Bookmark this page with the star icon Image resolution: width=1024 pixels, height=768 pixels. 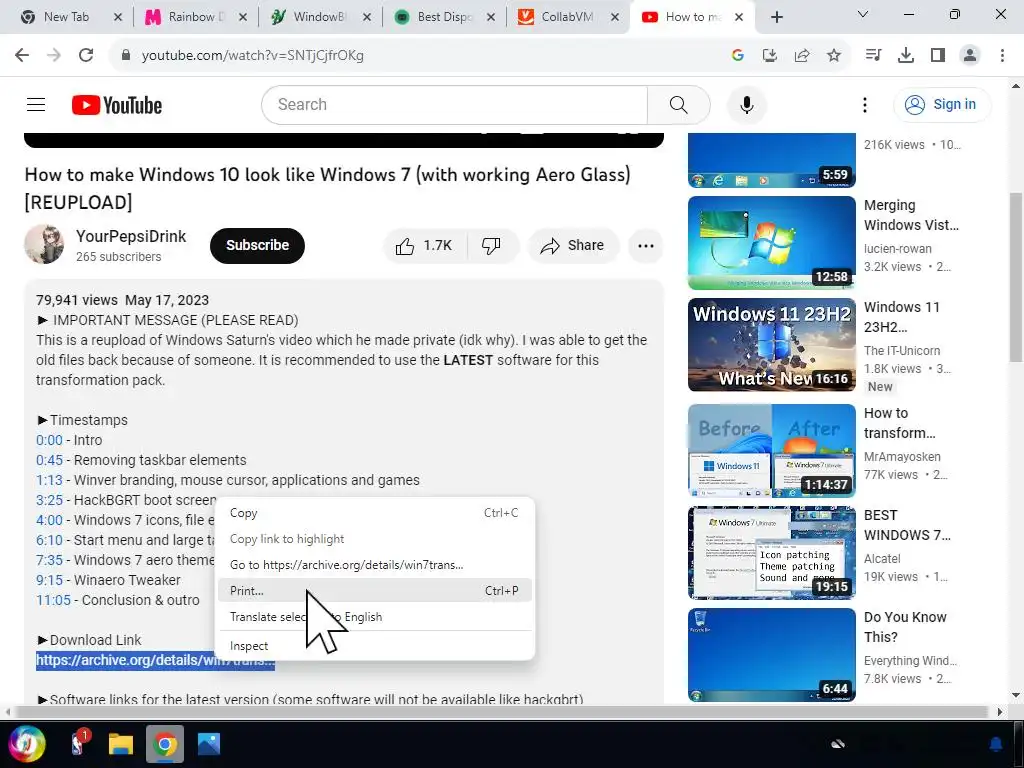click(834, 56)
